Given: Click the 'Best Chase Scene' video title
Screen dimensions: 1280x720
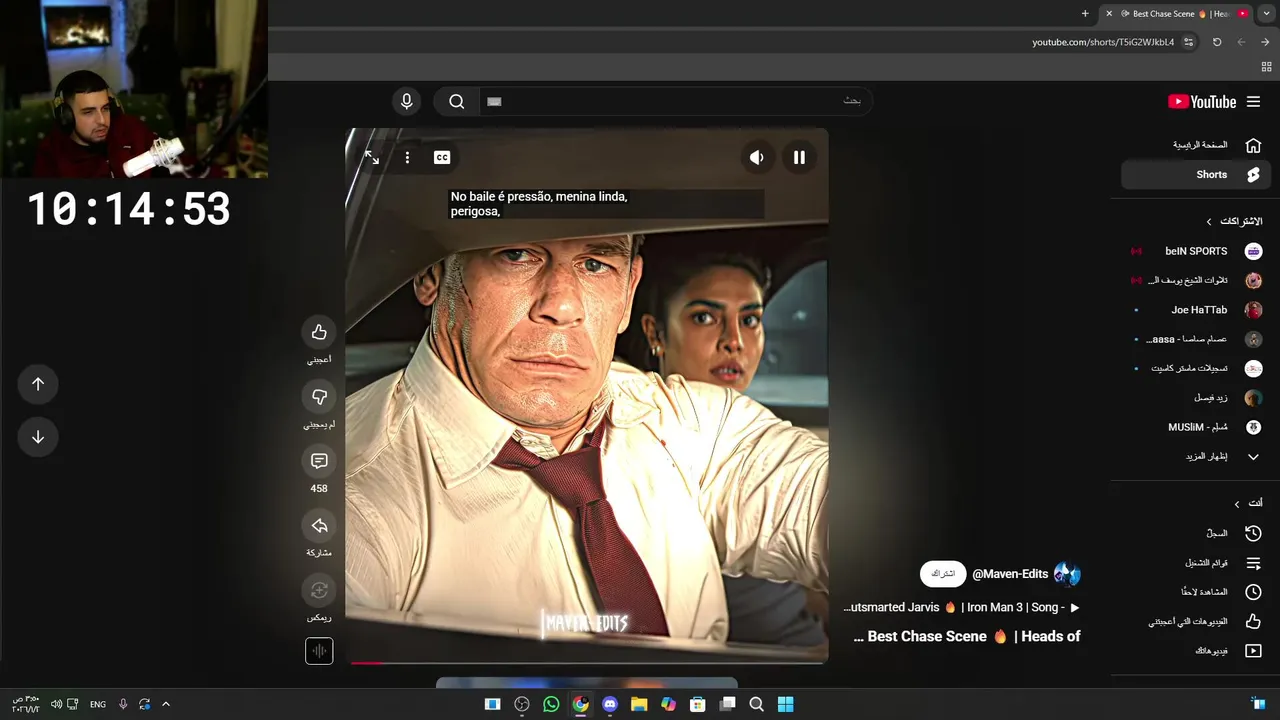Looking at the screenshot, I should tap(967, 636).
